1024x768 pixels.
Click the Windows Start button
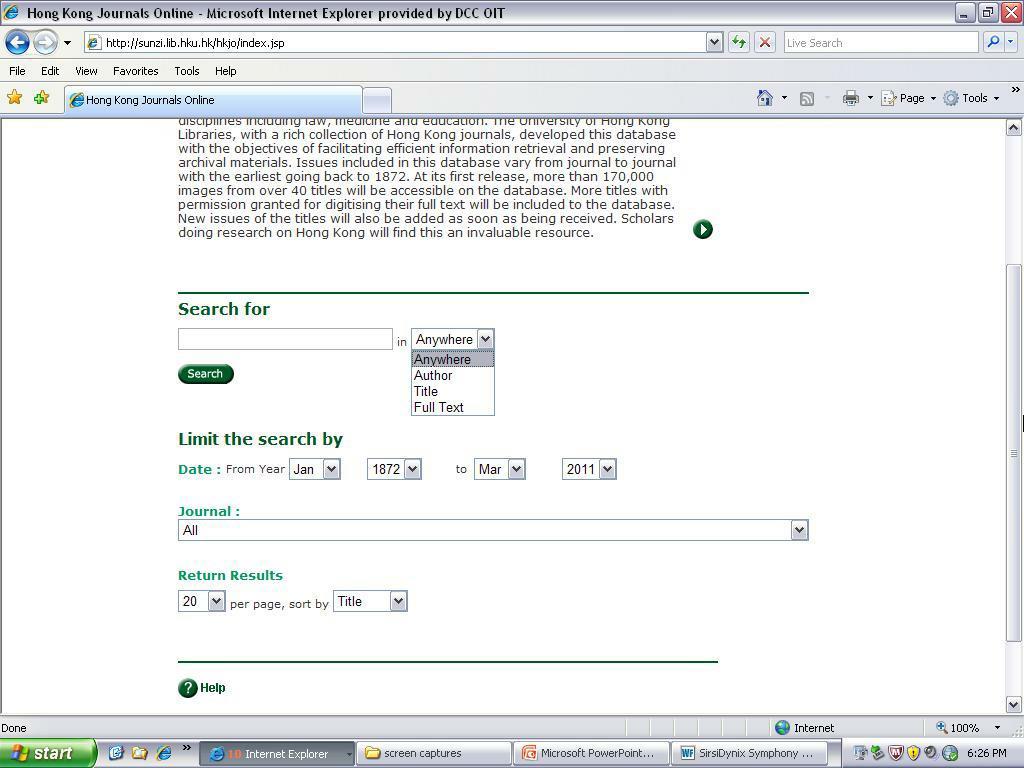(48, 753)
